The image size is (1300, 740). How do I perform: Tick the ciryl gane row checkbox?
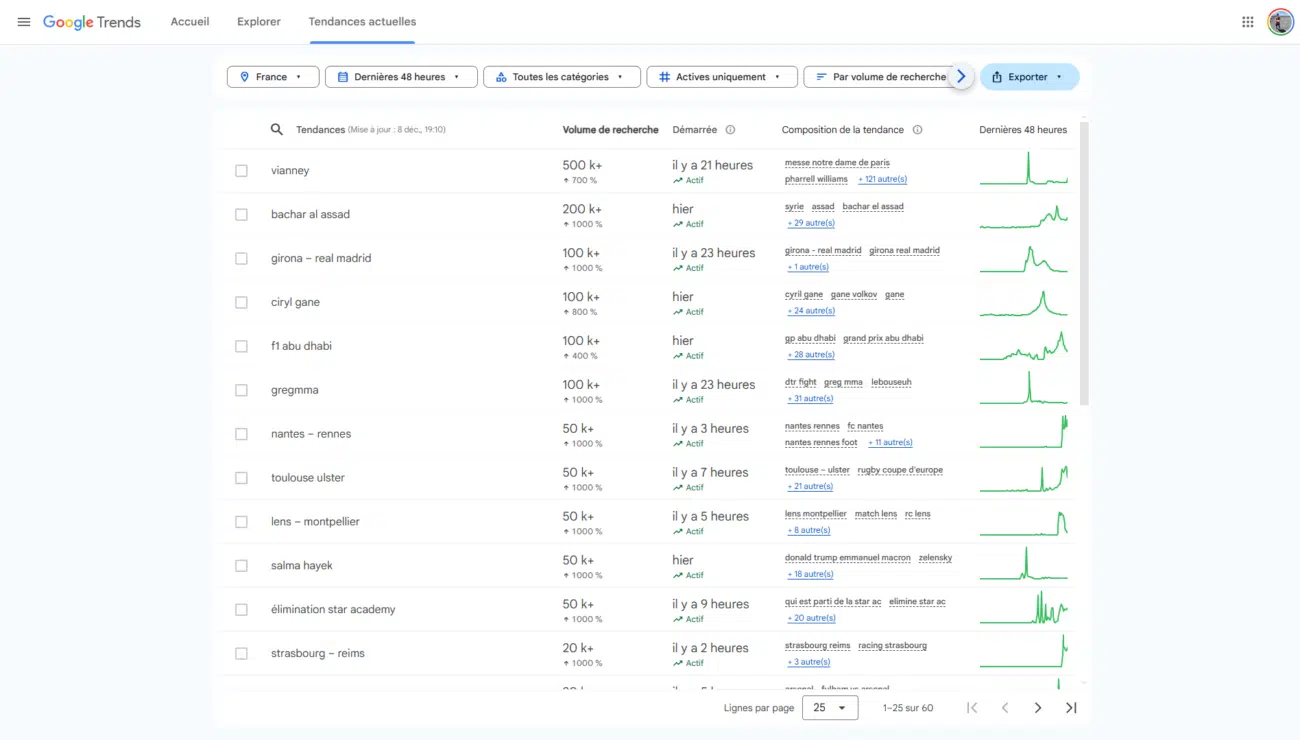pos(241,303)
